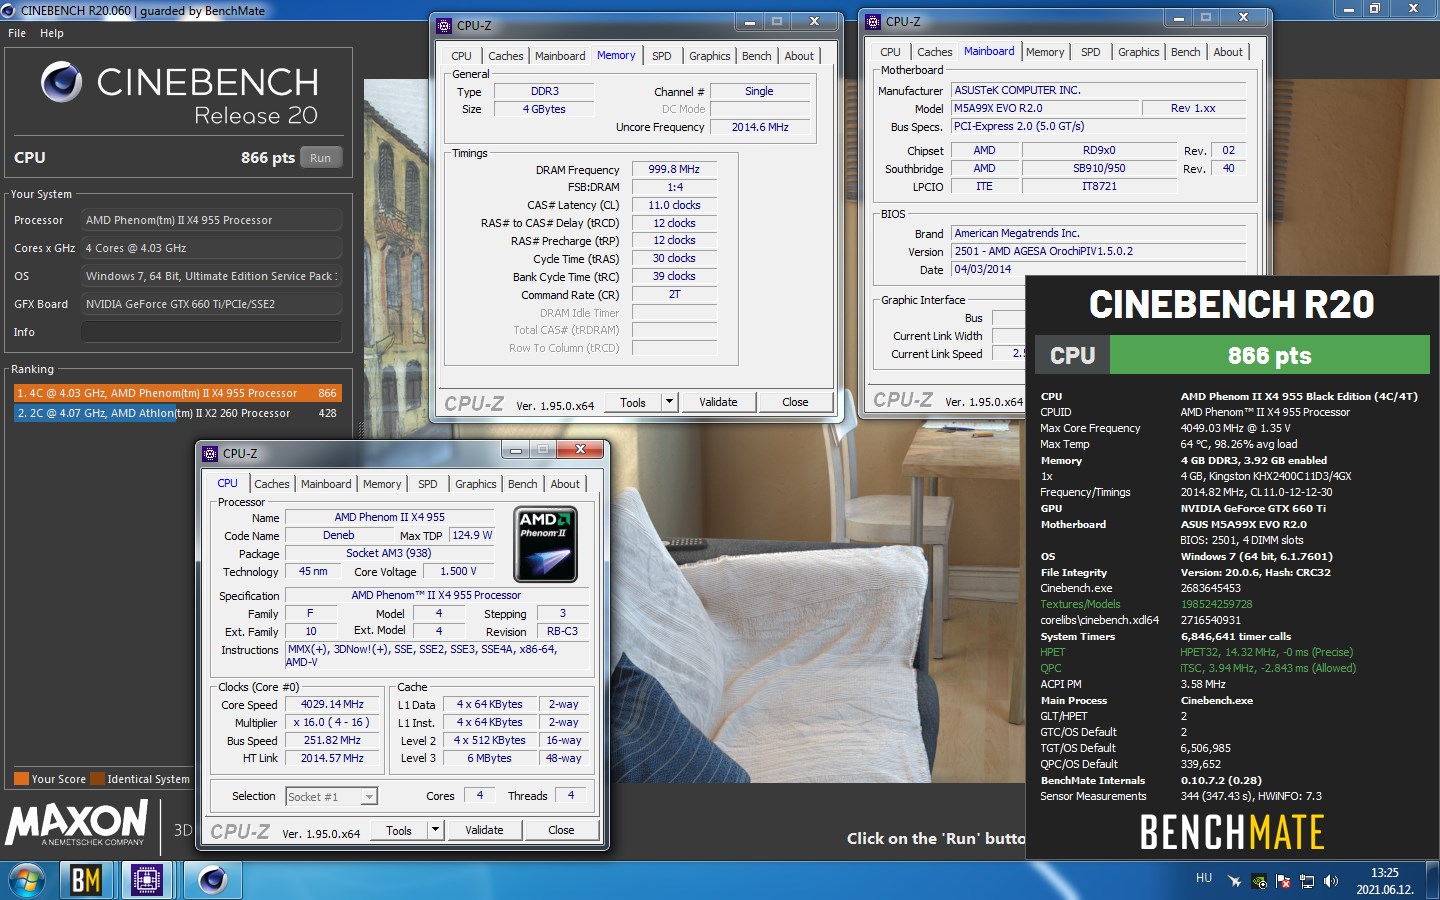Click the network tray icon
Screen dimensions: 1440x900
coord(1307,881)
